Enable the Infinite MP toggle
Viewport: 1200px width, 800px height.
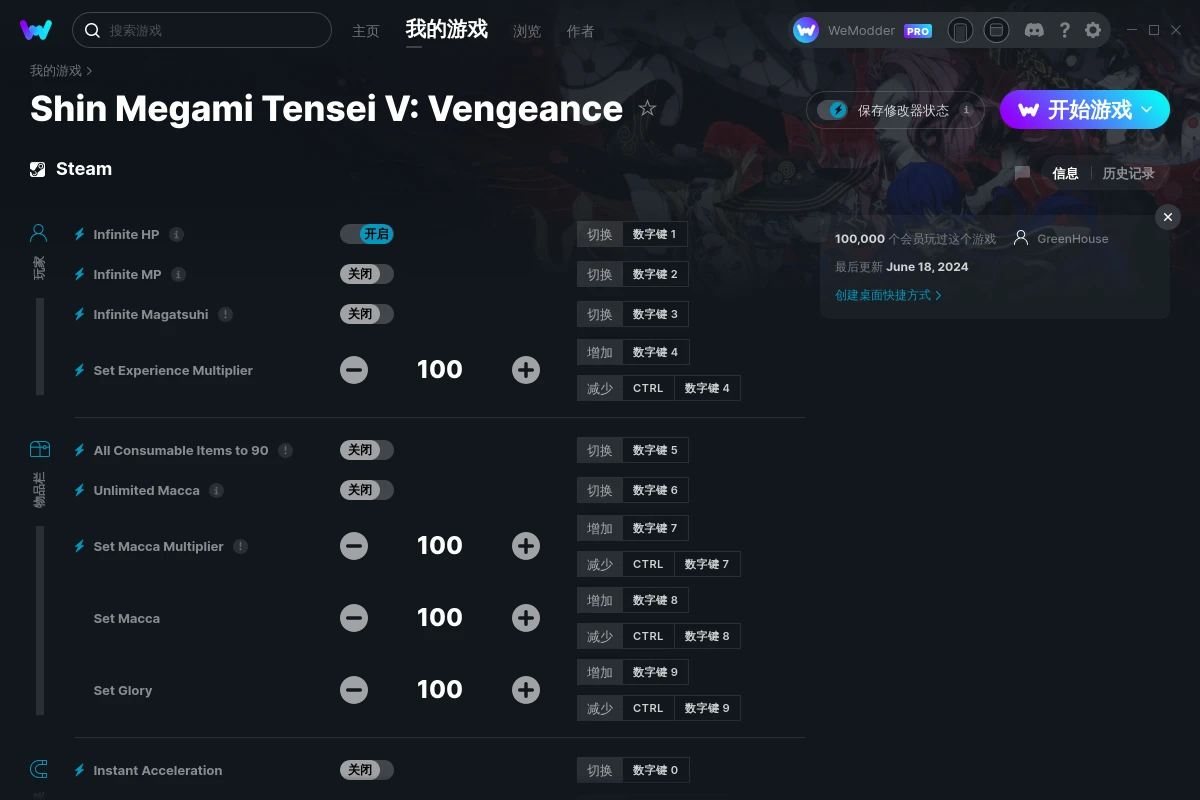[x=367, y=274]
